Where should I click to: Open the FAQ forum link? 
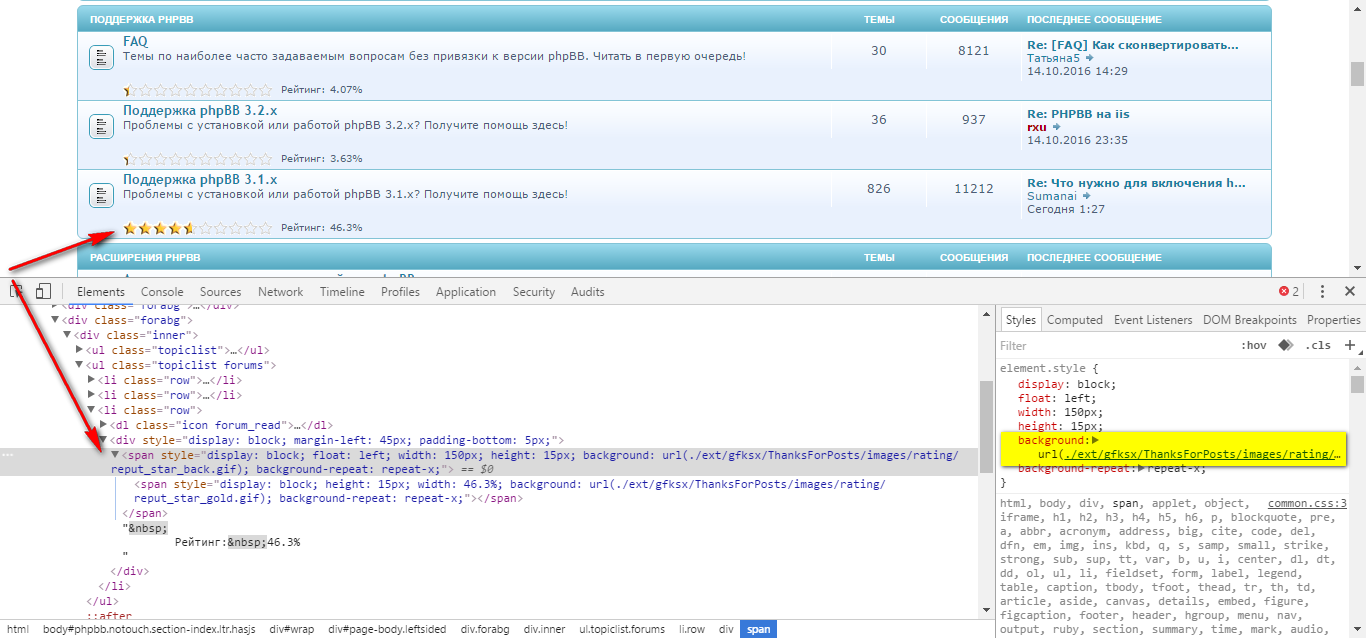point(135,42)
